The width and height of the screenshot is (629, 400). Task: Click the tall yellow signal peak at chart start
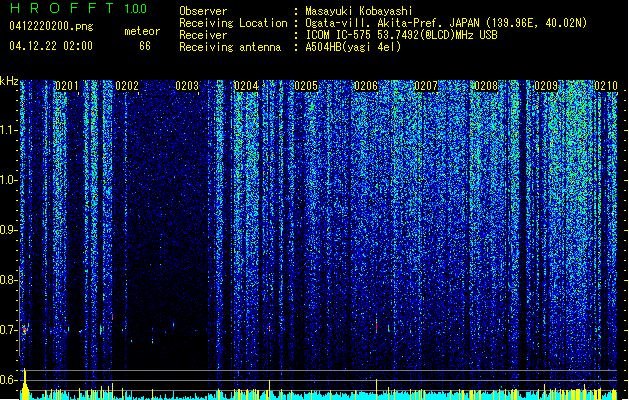(x=25, y=384)
